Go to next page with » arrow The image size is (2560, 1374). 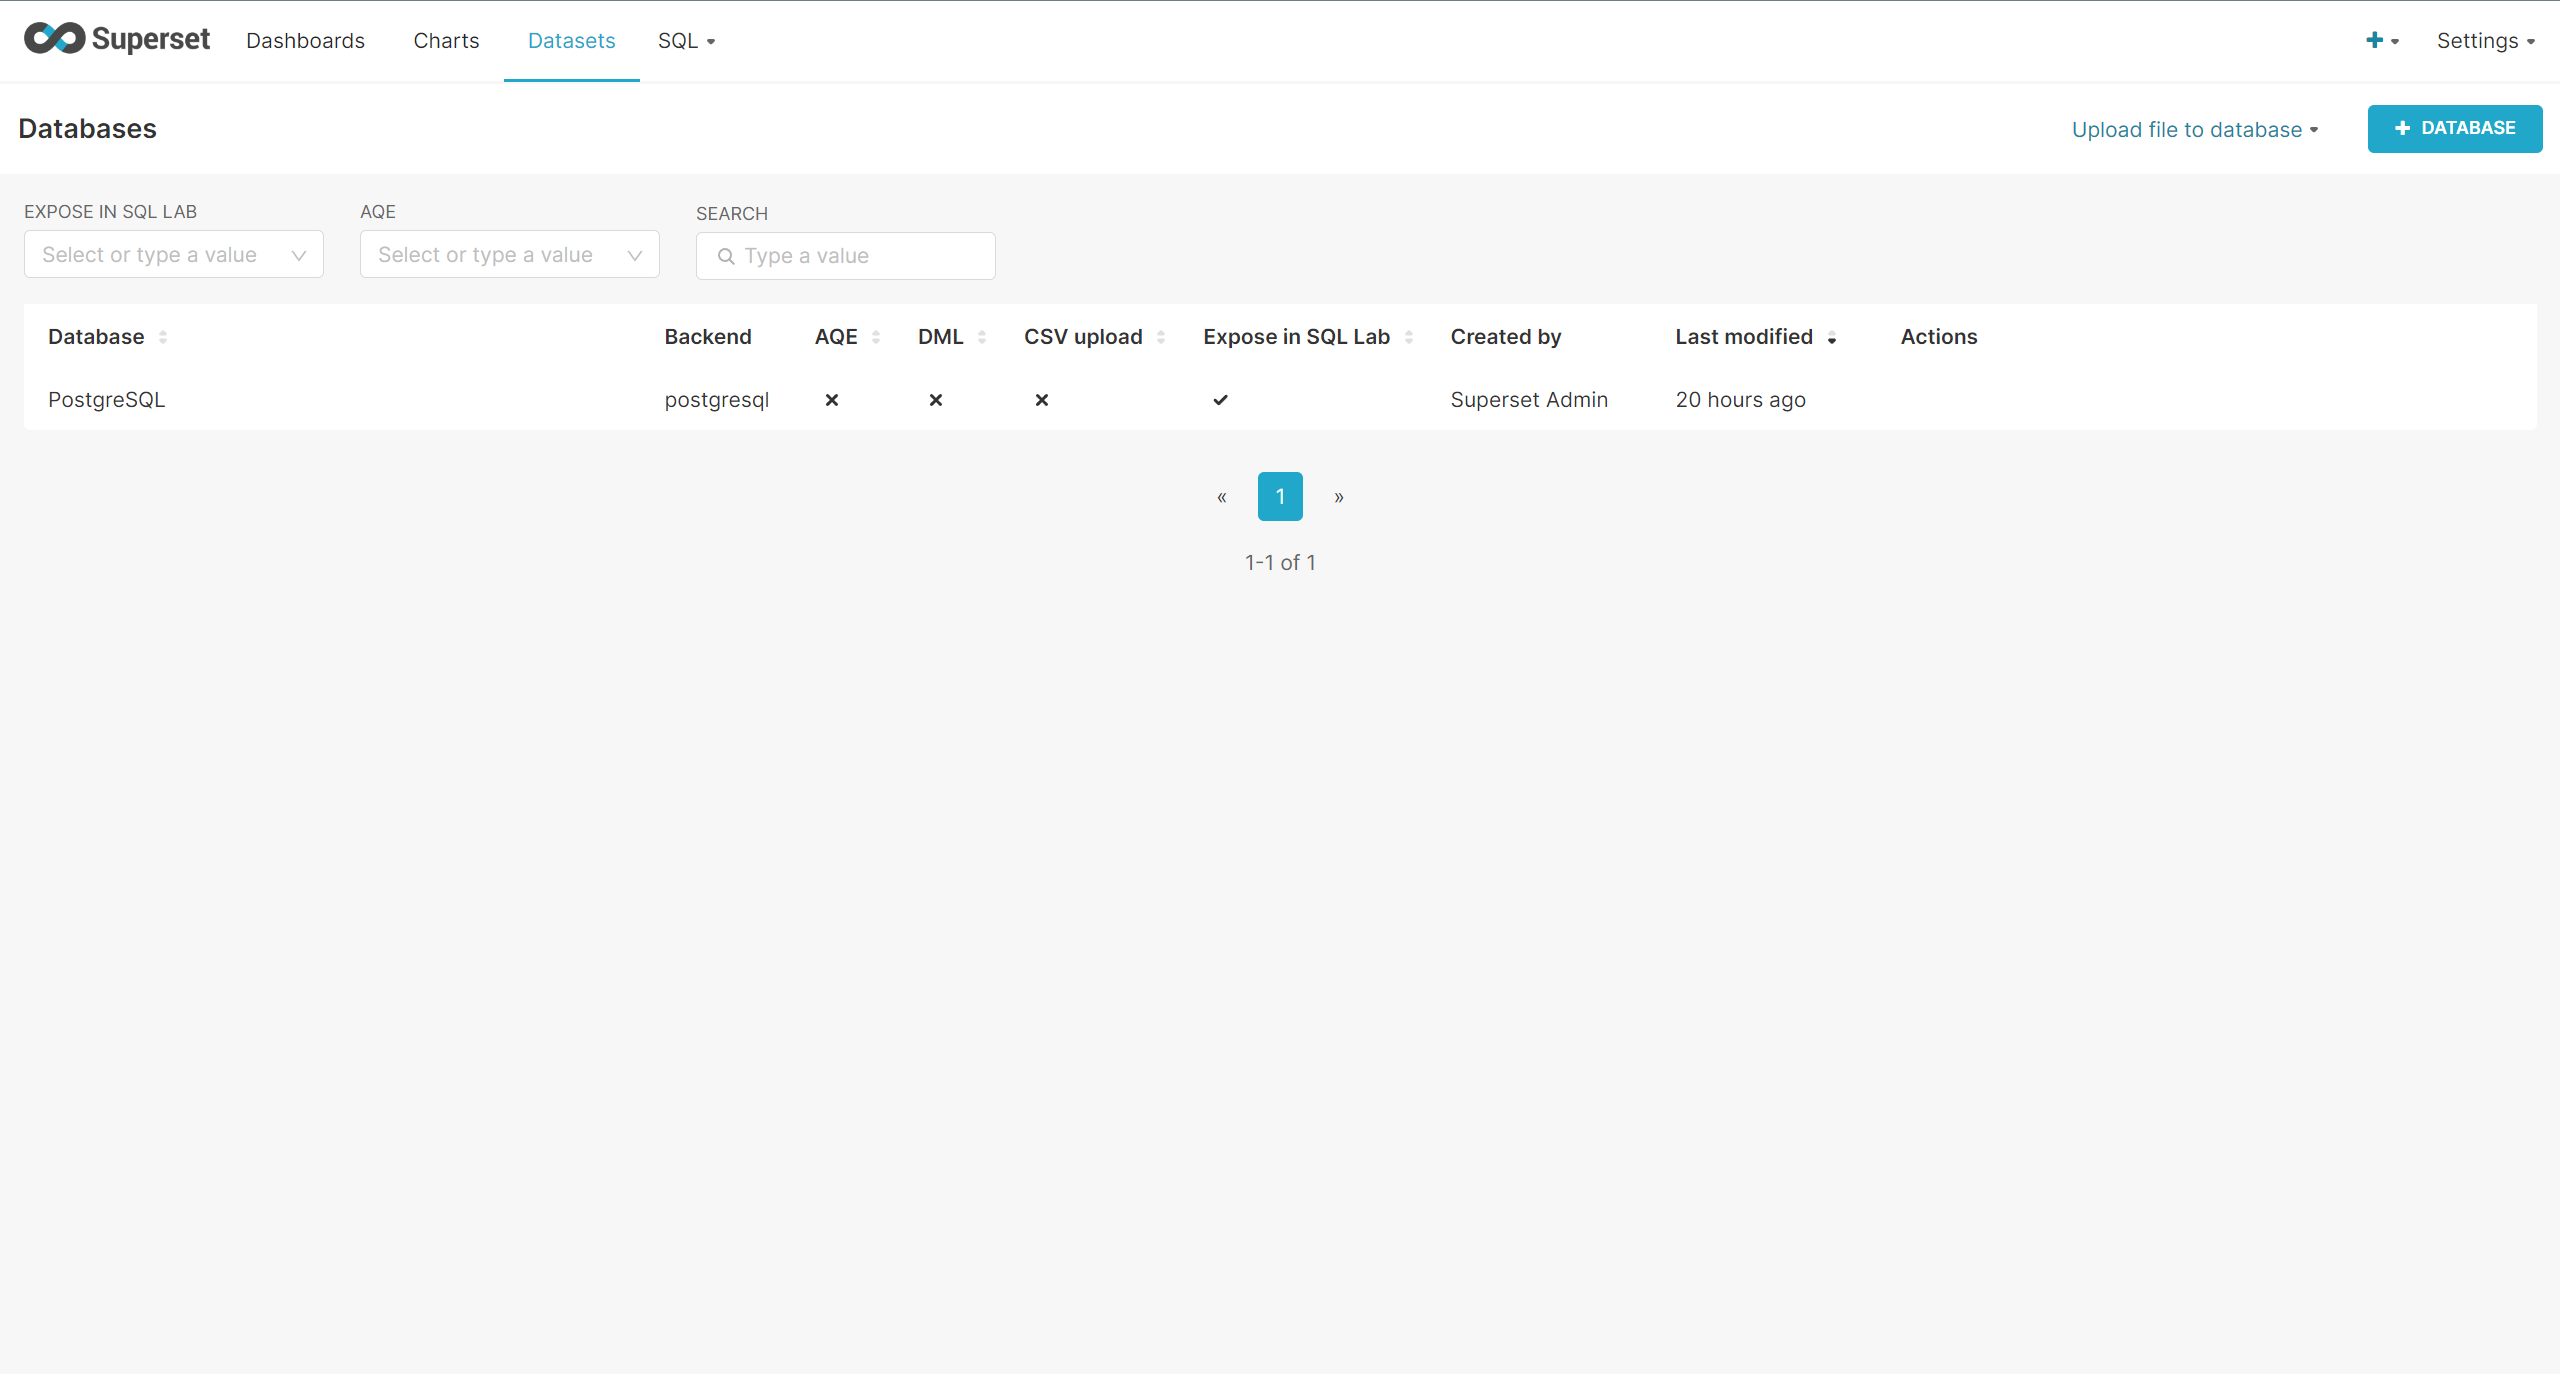pyautogui.click(x=1339, y=497)
